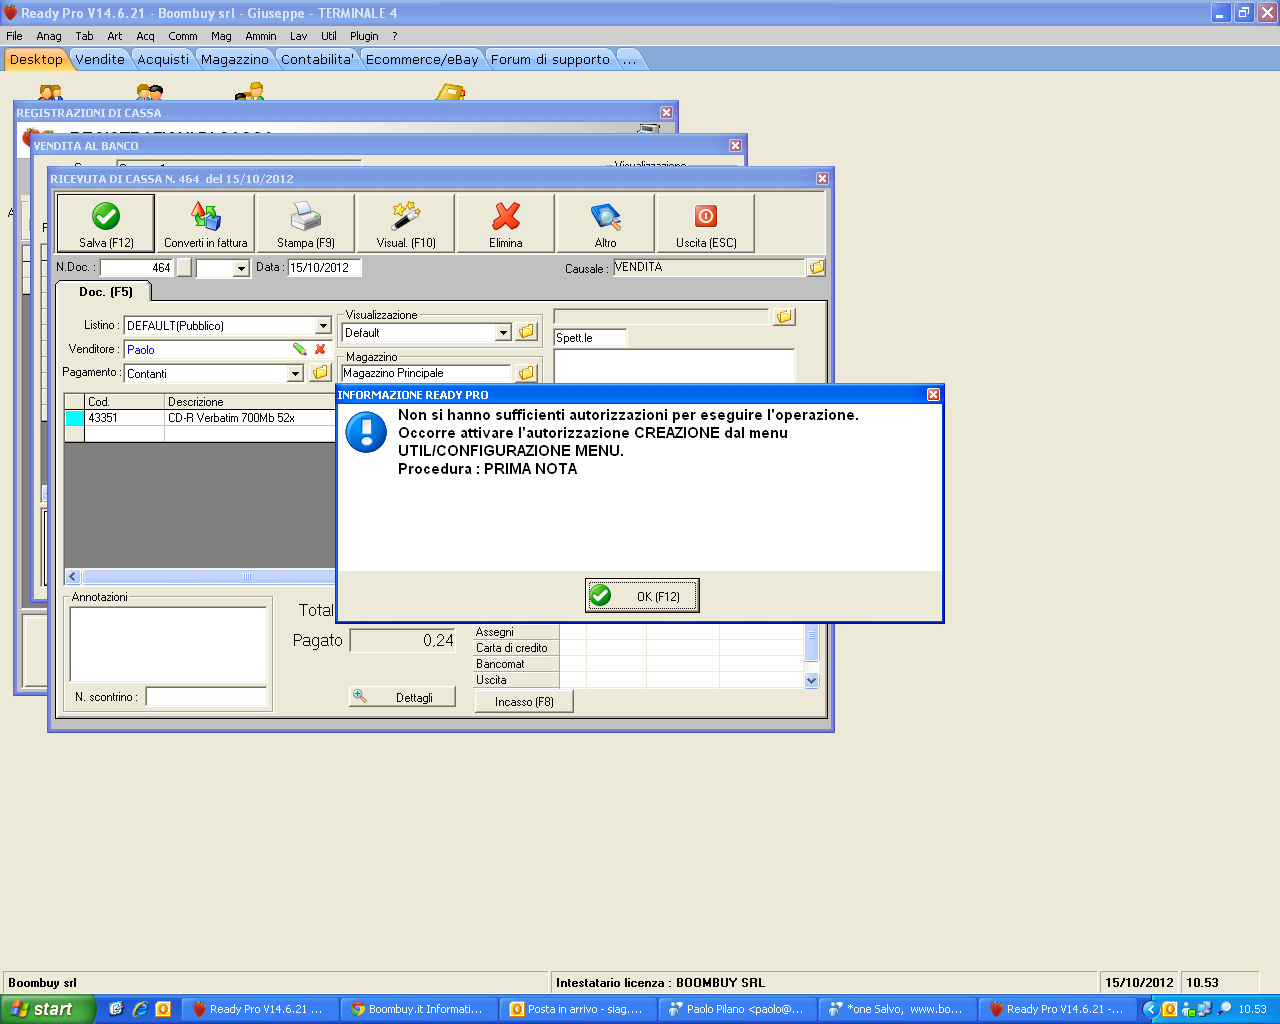Click the Outlook quick launch icon
1280x1024 pixels.
(x=163, y=1009)
